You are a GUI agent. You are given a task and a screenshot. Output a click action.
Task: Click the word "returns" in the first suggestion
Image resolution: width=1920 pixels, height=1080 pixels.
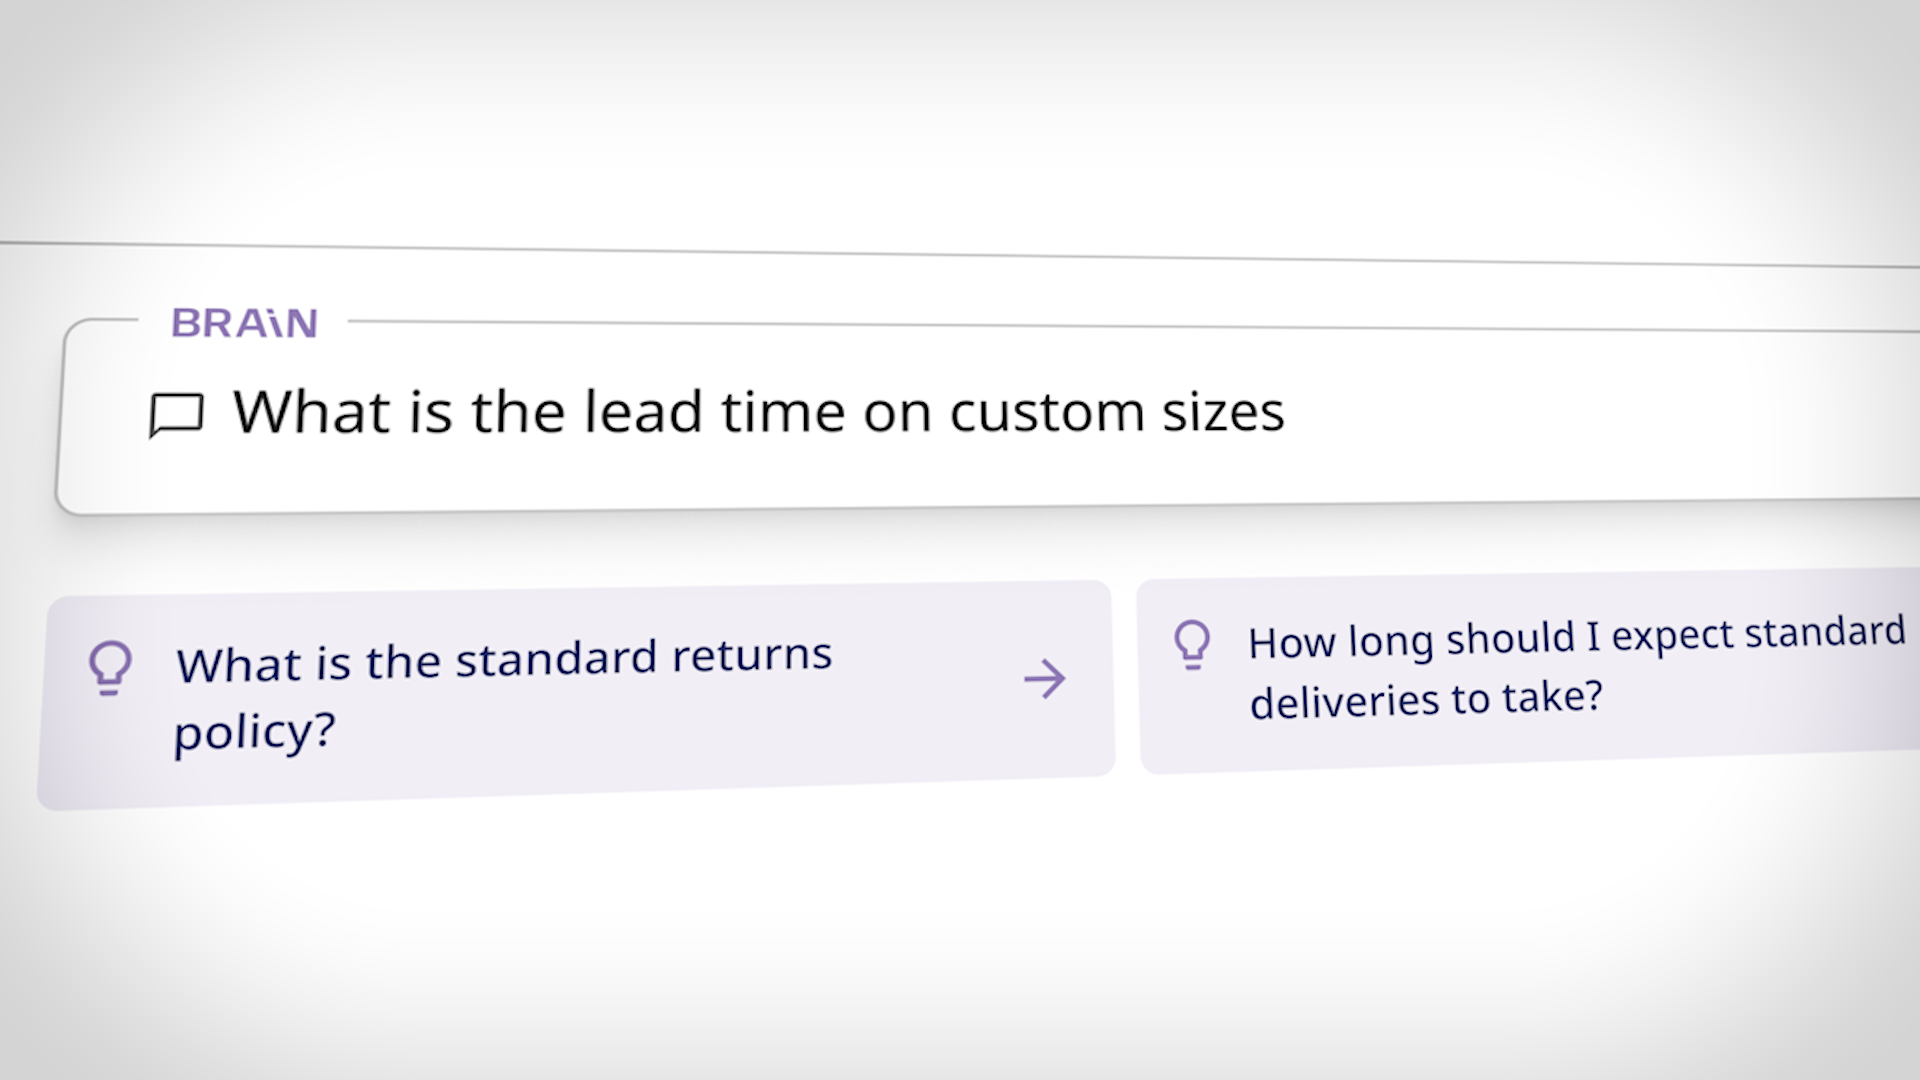(752, 655)
